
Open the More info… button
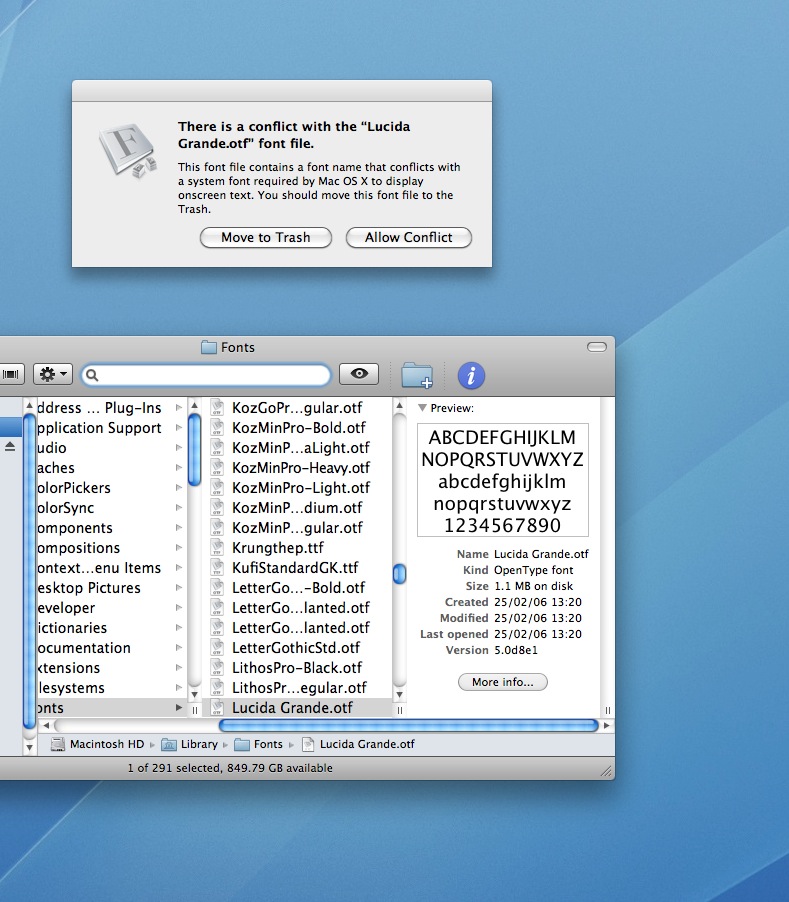pyautogui.click(x=503, y=682)
